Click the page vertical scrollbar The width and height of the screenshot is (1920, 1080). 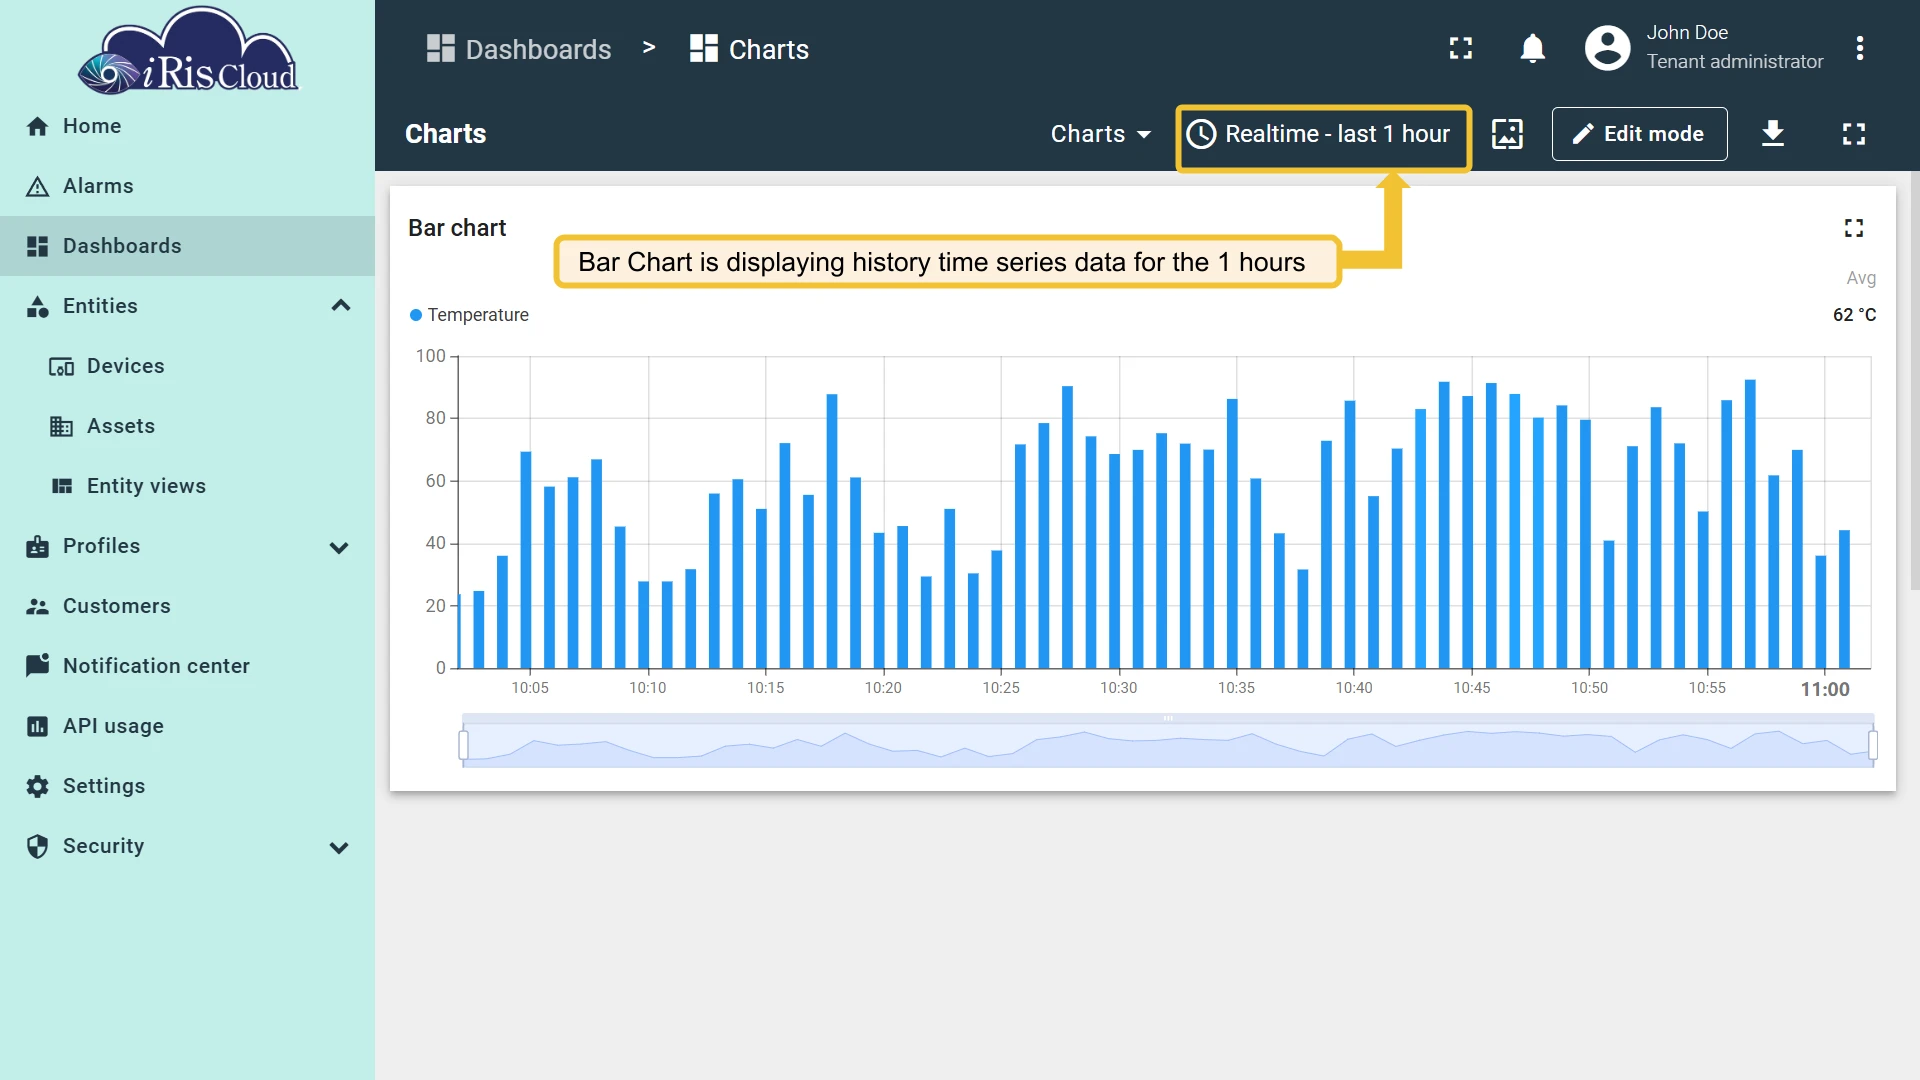coord(1914,380)
